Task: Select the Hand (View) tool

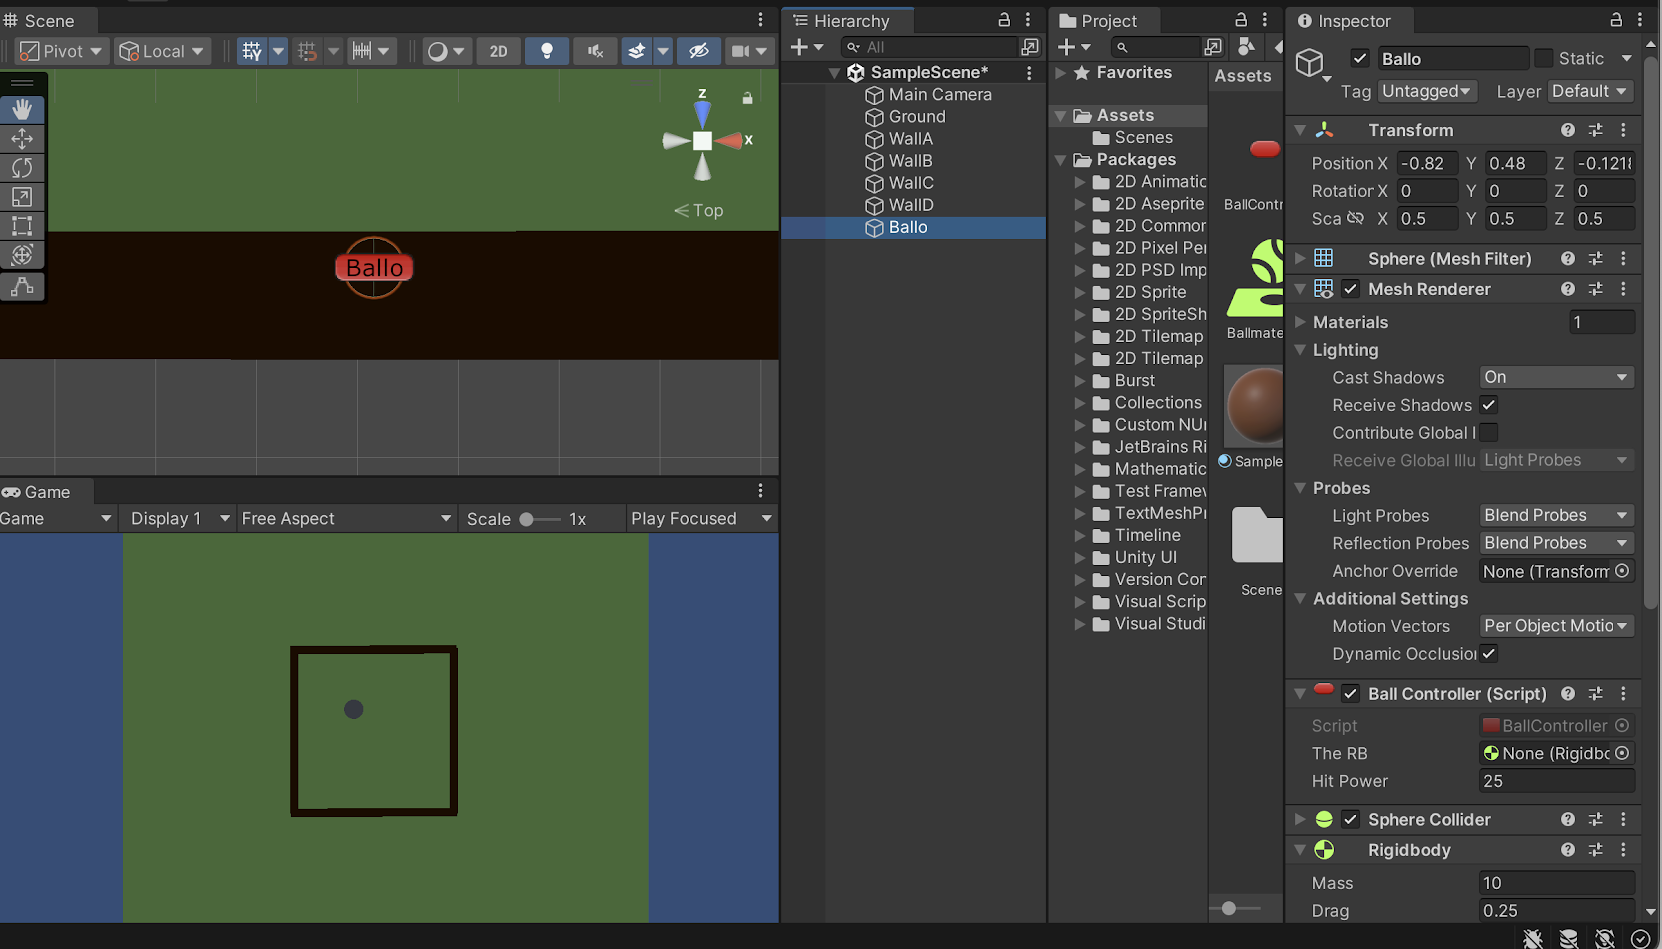Action: [x=22, y=109]
